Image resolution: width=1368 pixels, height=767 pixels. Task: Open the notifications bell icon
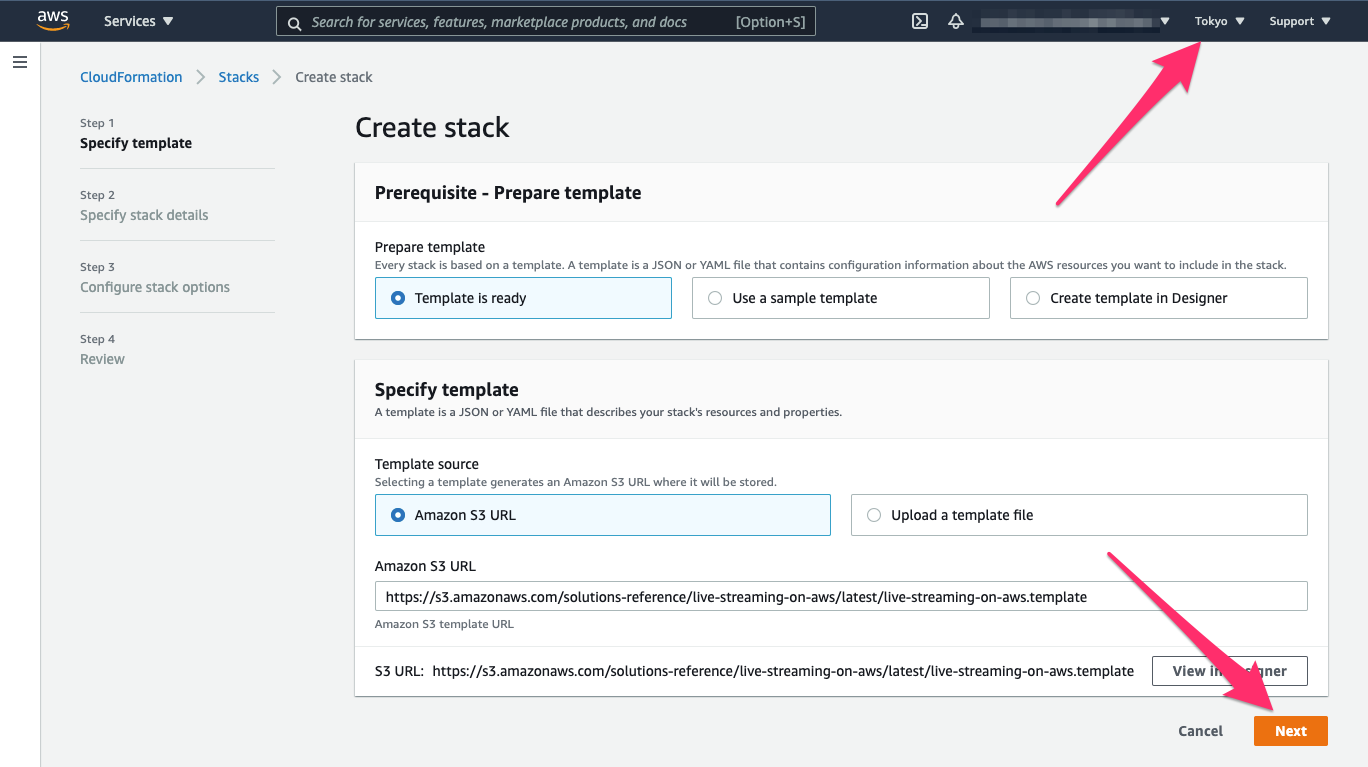pos(956,21)
